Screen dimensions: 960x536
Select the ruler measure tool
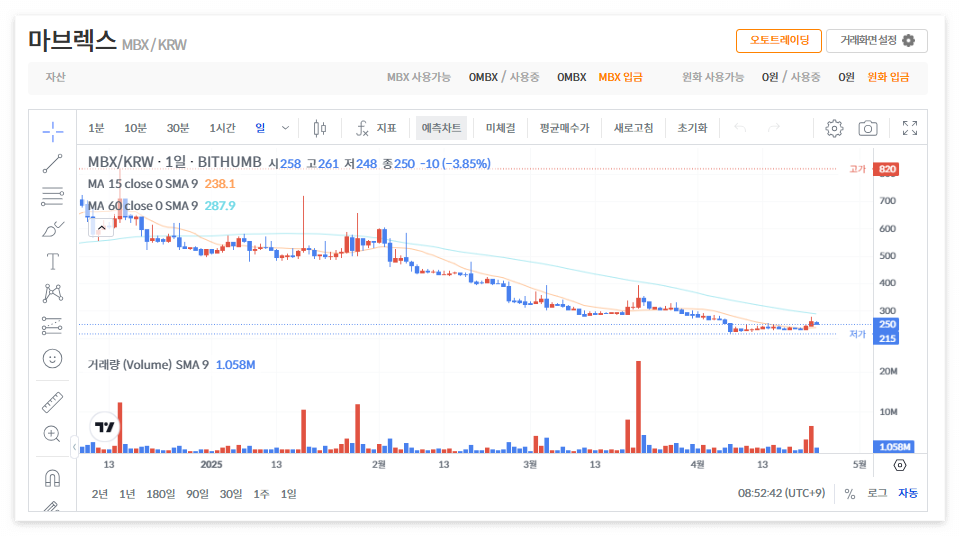(53, 402)
